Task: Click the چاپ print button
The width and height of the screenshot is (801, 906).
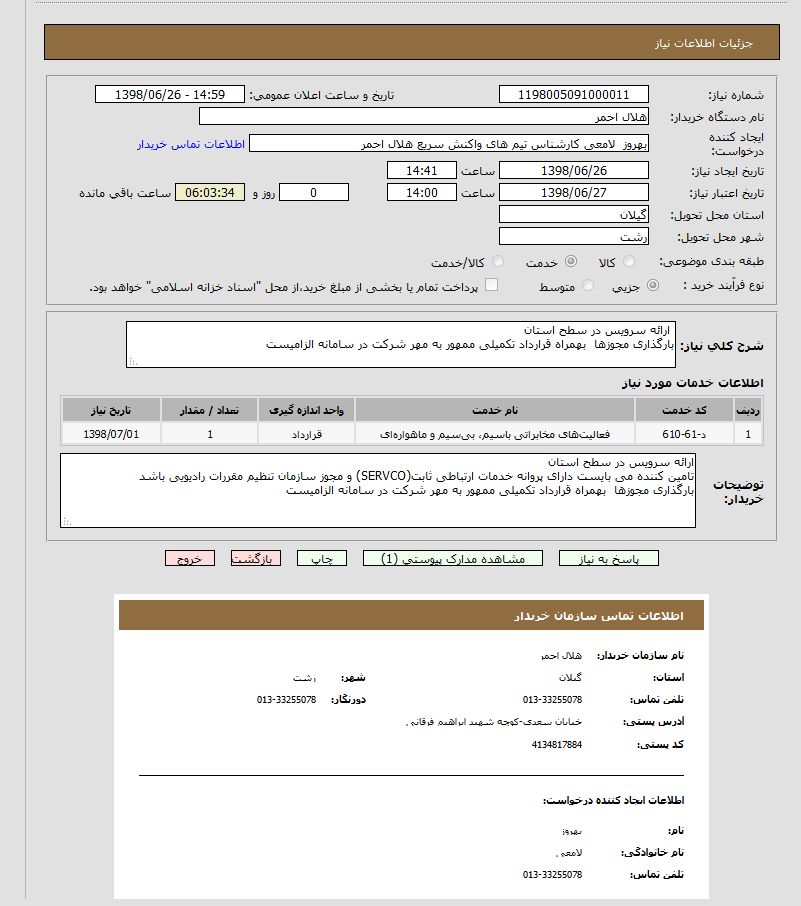Action: (x=321, y=558)
